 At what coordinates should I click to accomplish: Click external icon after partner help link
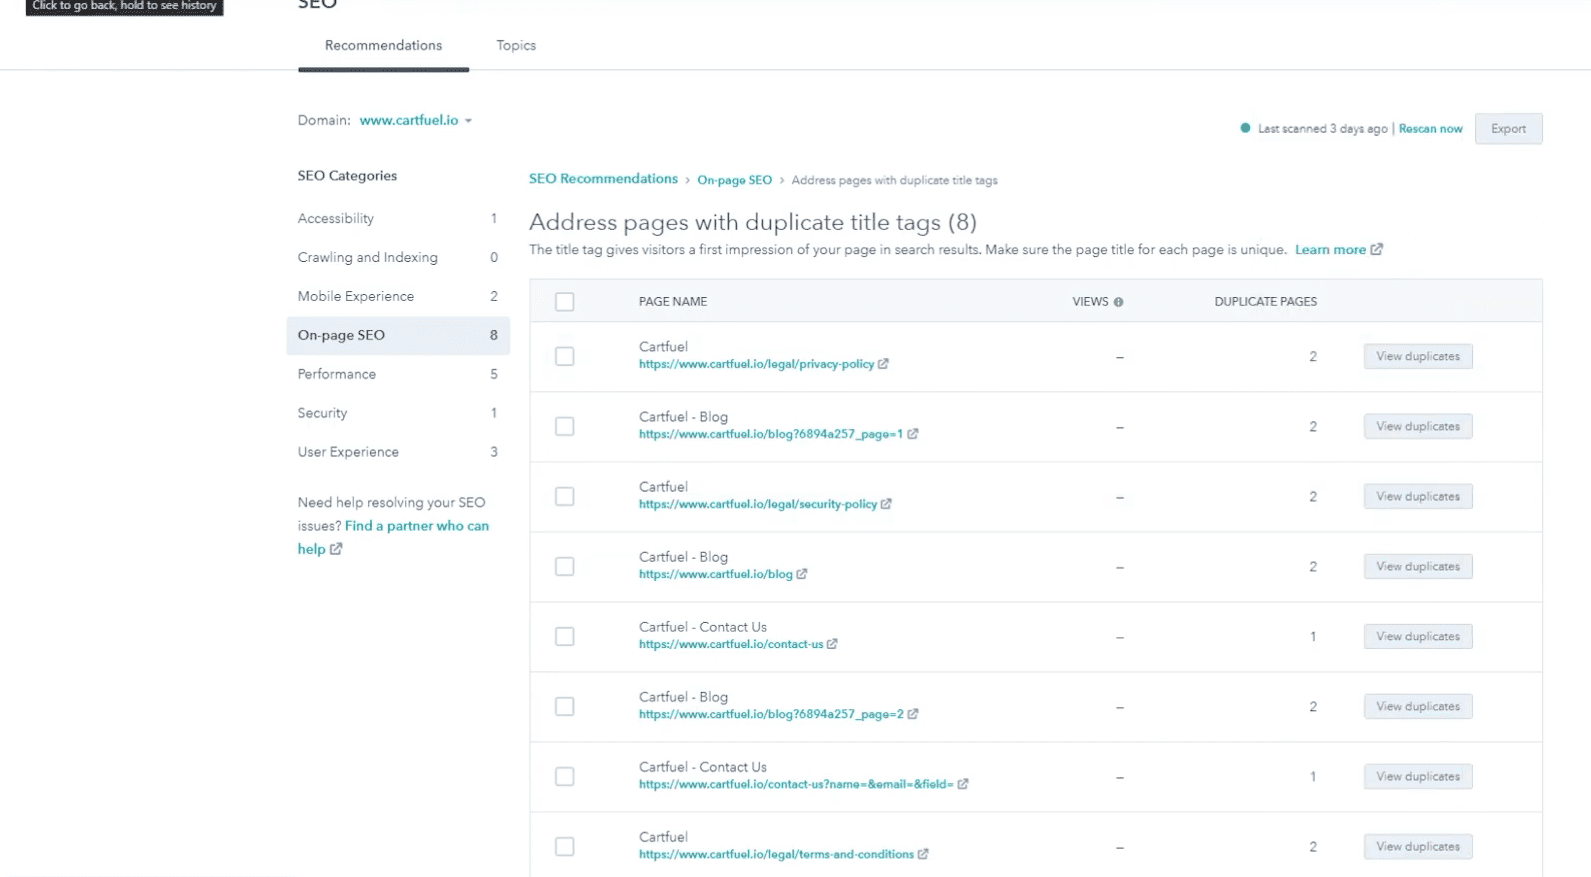(x=336, y=549)
